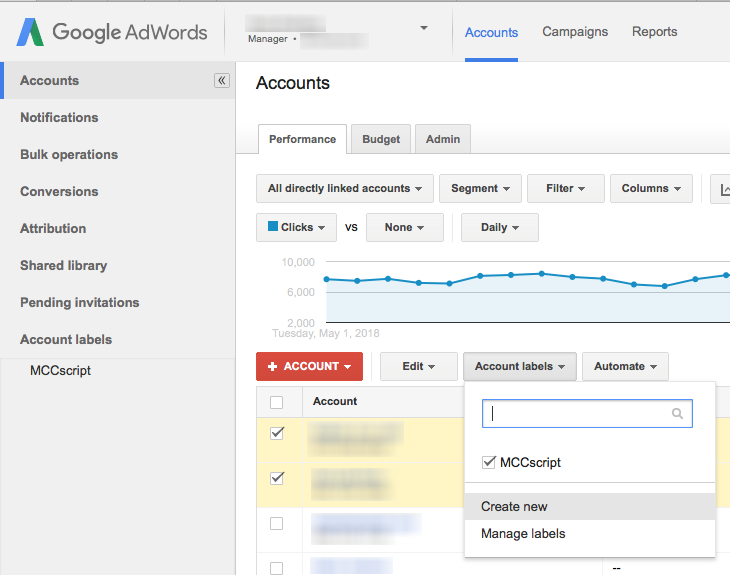Open Bulk operations in the sidebar
730x575 pixels.
click(x=69, y=155)
